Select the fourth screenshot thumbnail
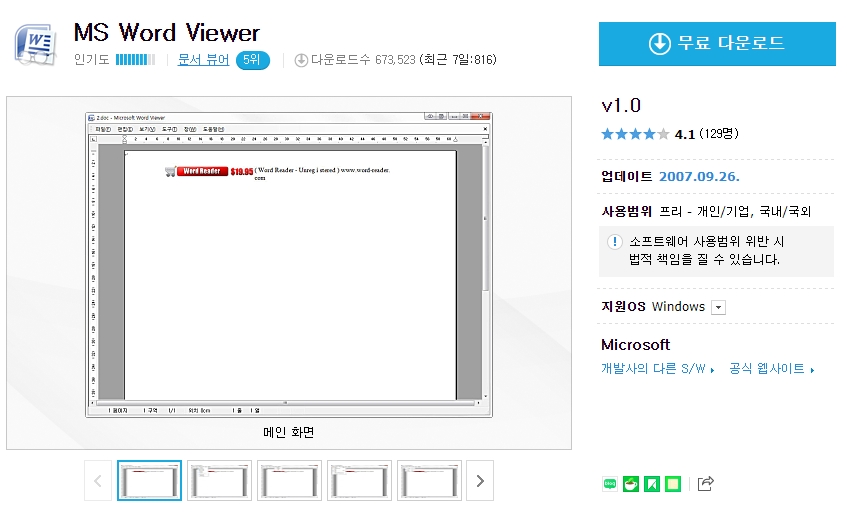The width and height of the screenshot is (847, 523). pyautogui.click(x=359, y=480)
